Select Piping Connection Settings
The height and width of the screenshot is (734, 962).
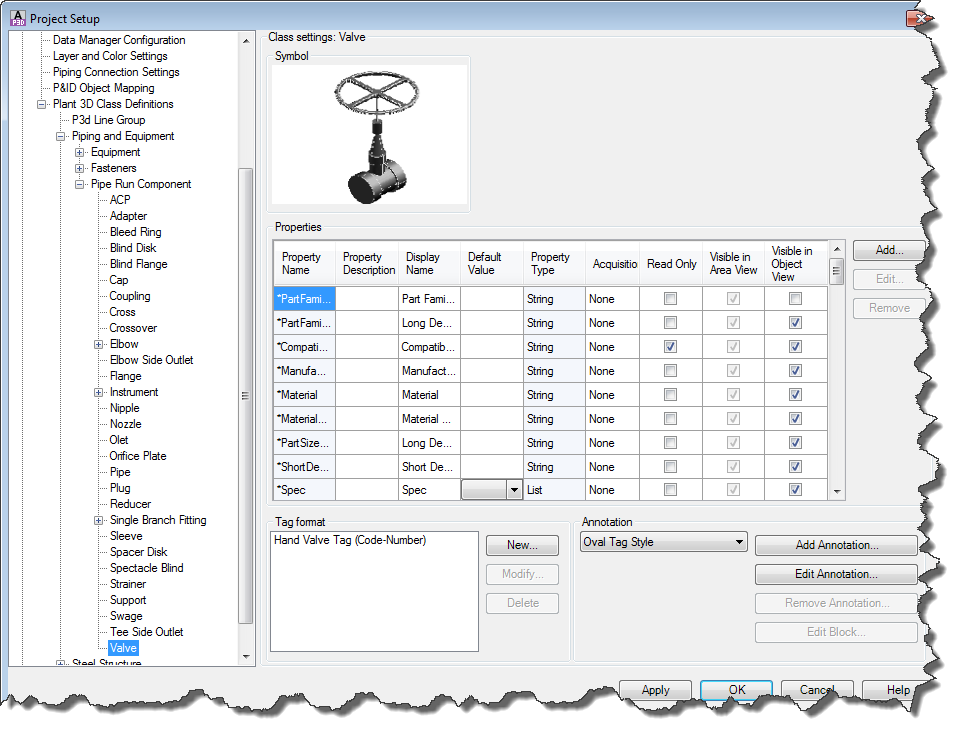click(x=116, y=72)
